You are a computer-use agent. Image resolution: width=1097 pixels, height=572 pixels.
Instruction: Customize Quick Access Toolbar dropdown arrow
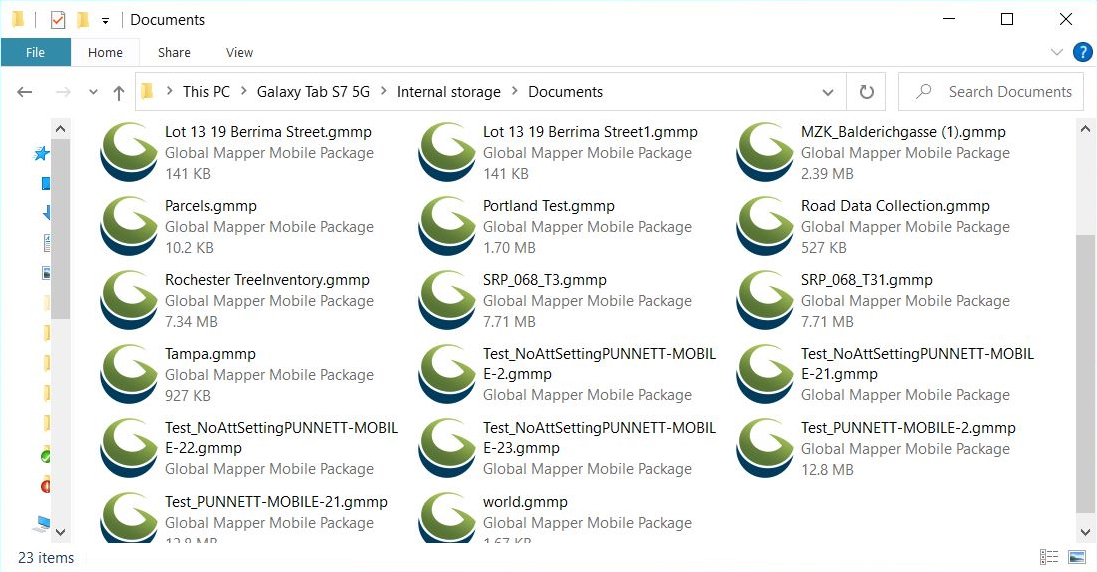pos(105,20)
